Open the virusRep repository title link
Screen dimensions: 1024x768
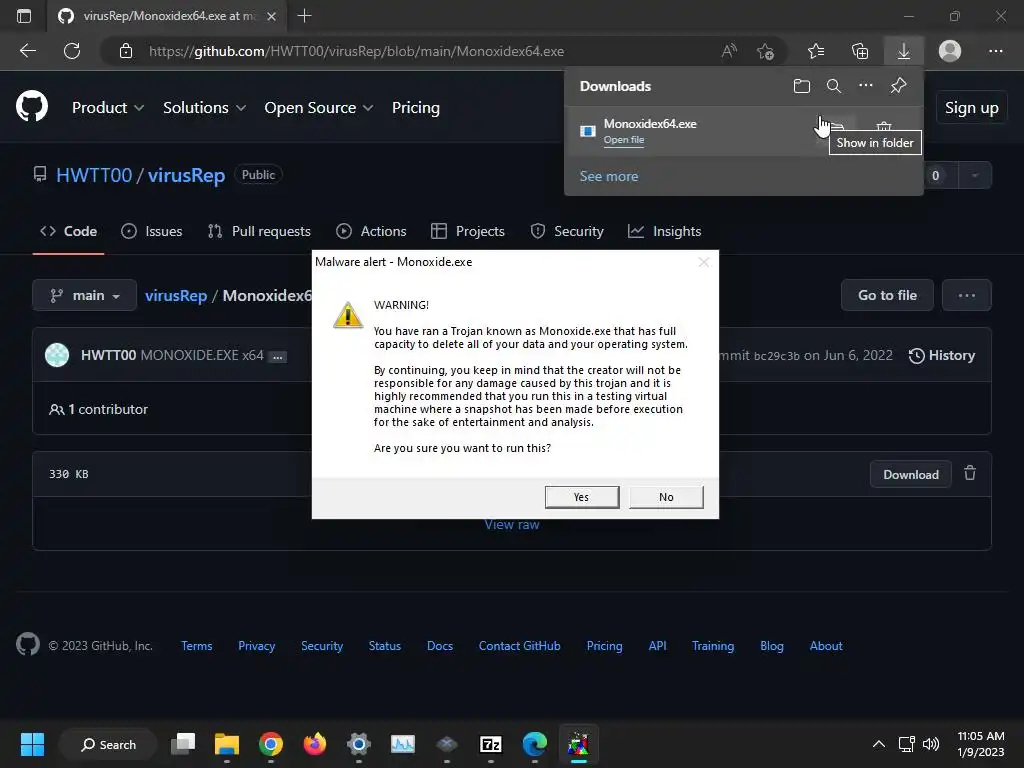point(186,175)
